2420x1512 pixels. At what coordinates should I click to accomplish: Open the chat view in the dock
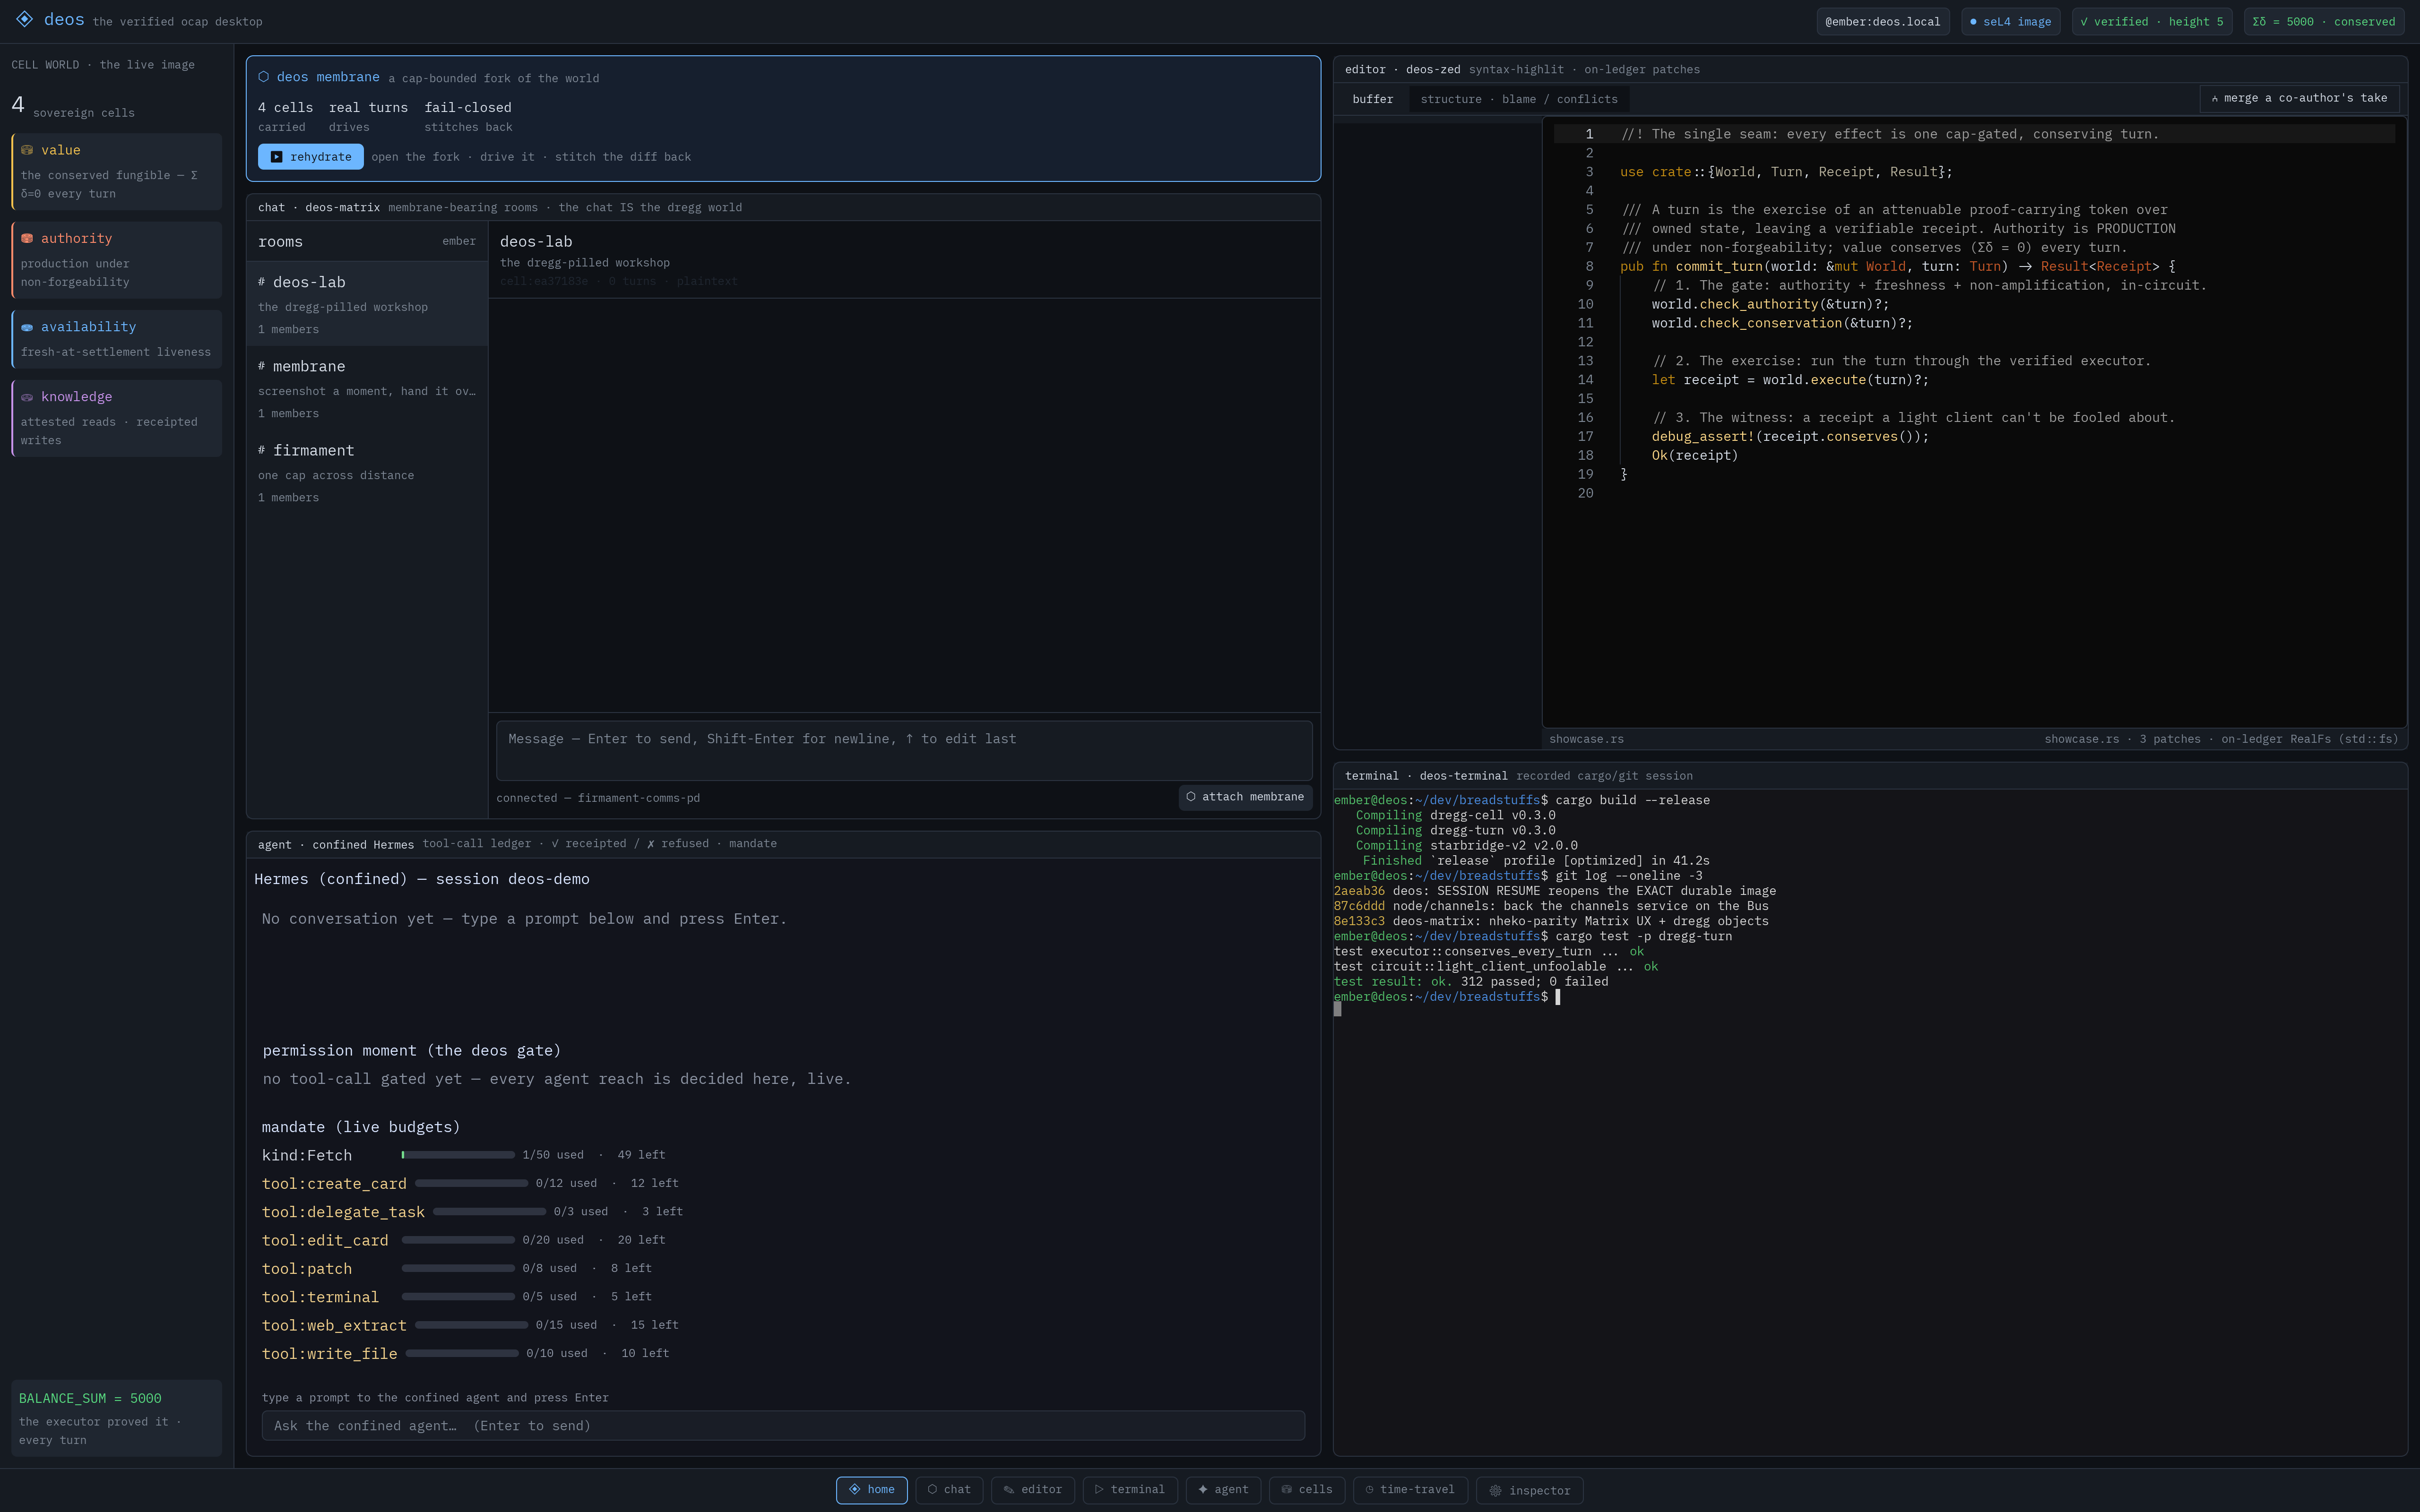coord(948,1489)
